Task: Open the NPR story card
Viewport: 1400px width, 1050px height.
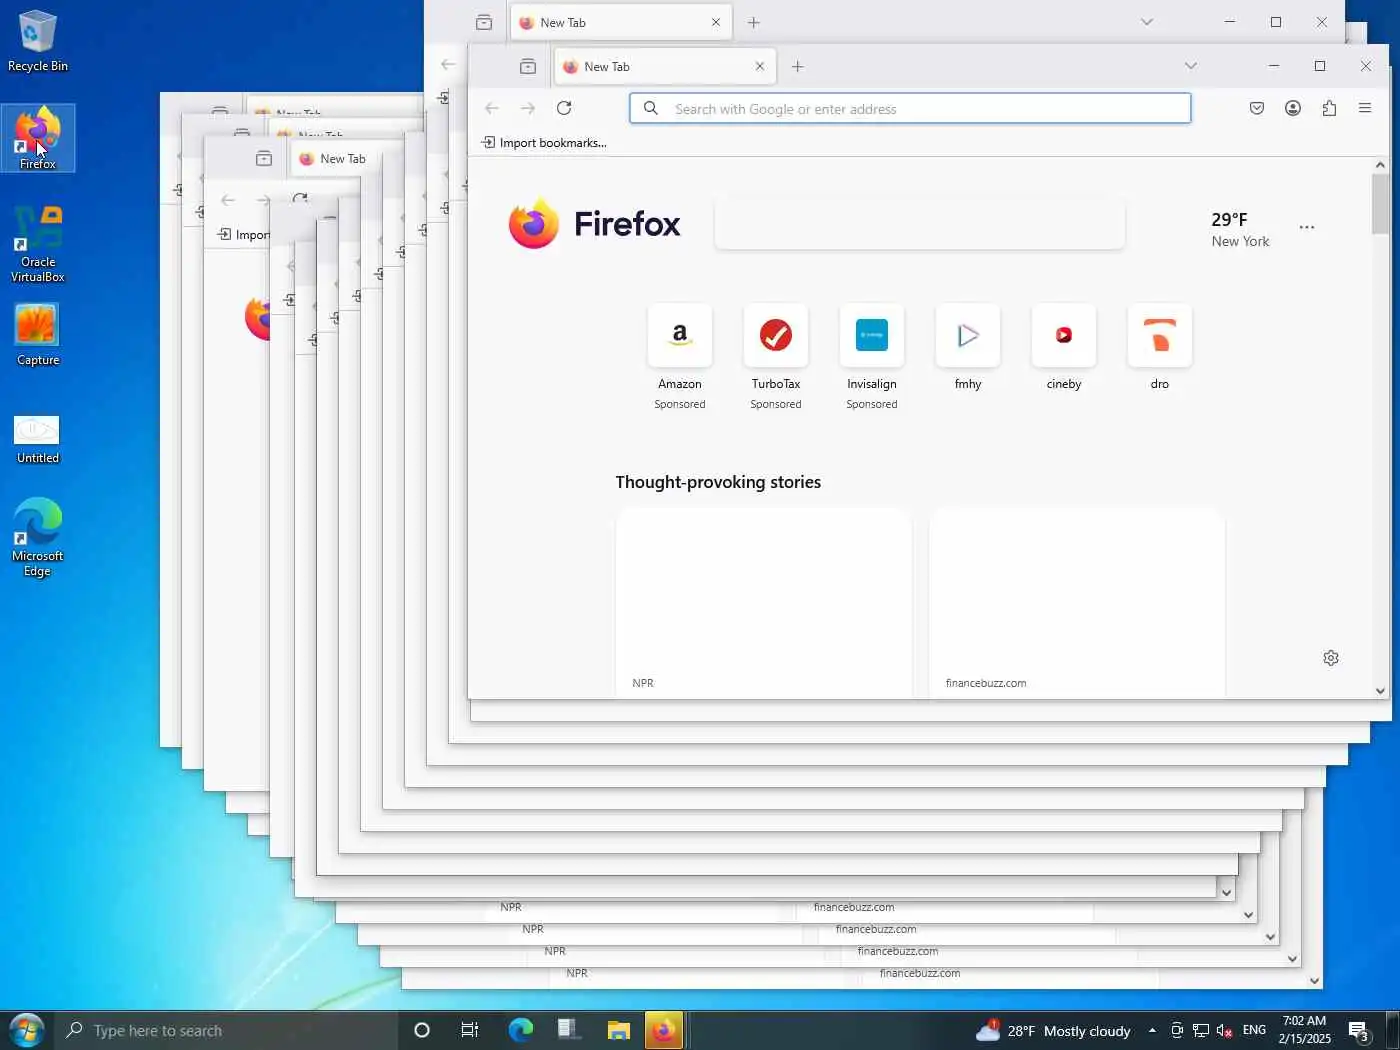Action: point(764,602)
